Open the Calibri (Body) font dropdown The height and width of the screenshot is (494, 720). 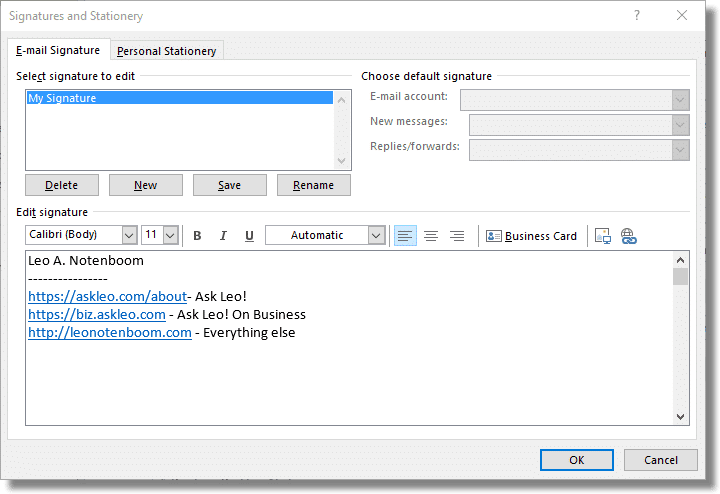coord(129,235)
